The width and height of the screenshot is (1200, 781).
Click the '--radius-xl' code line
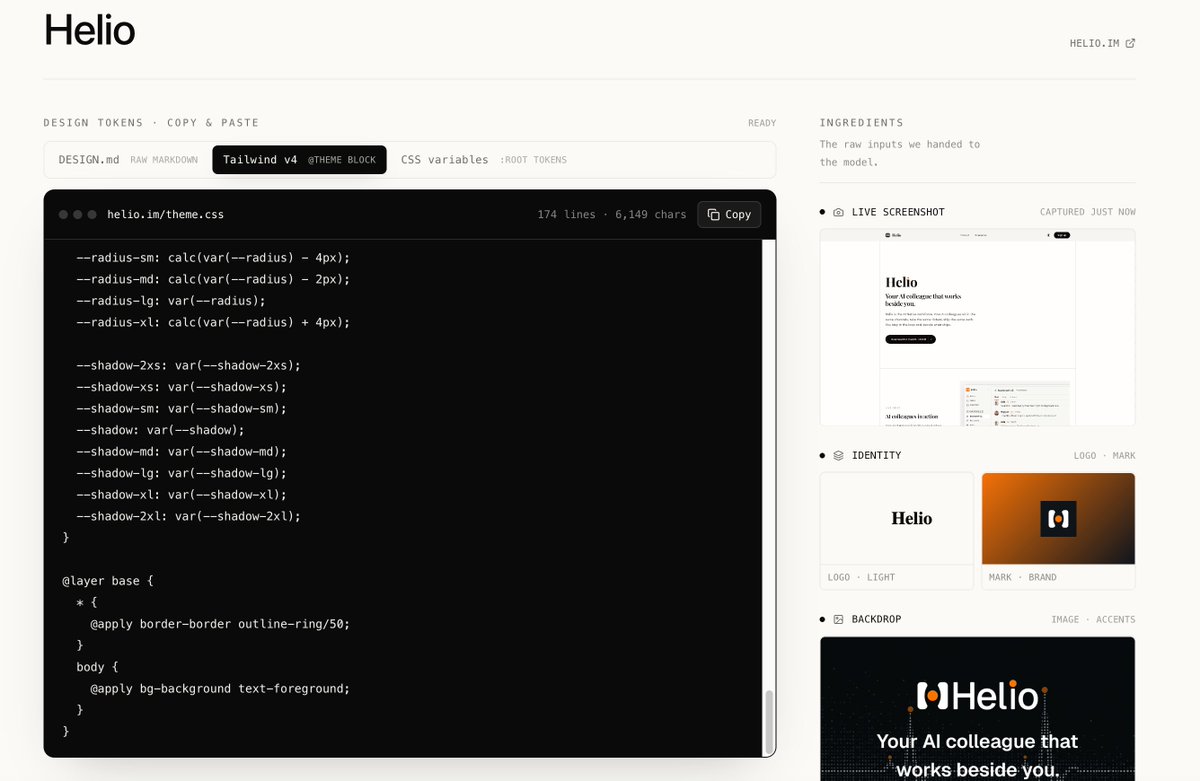(213, 322)
